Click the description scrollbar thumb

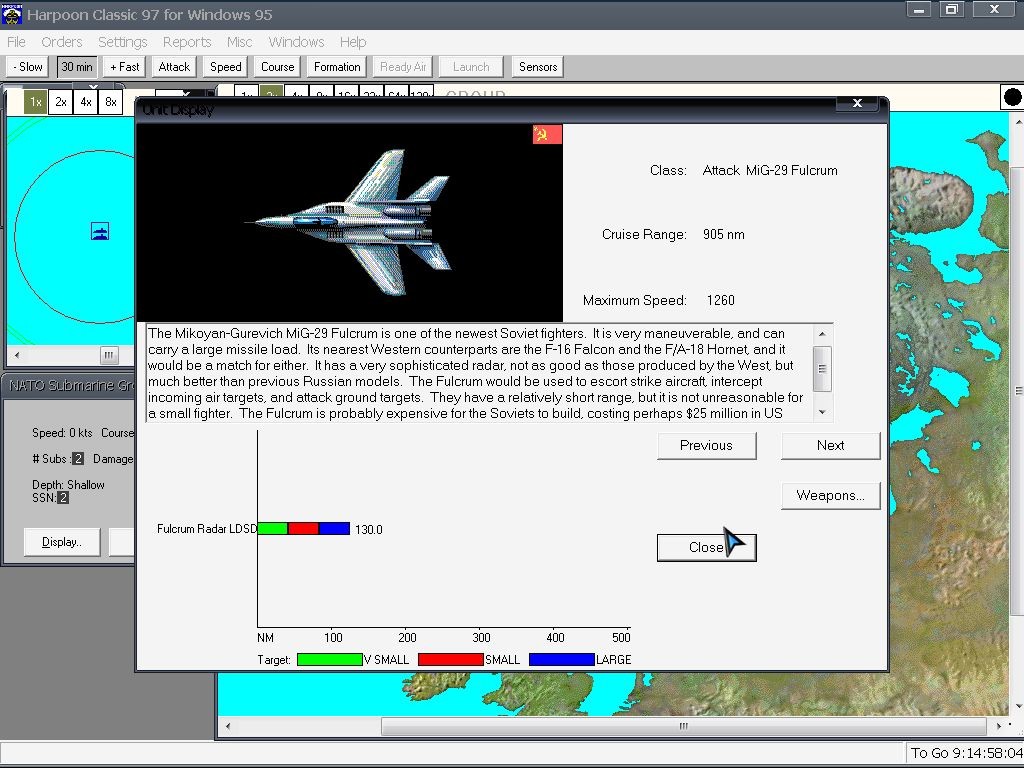tap(822, 369)
